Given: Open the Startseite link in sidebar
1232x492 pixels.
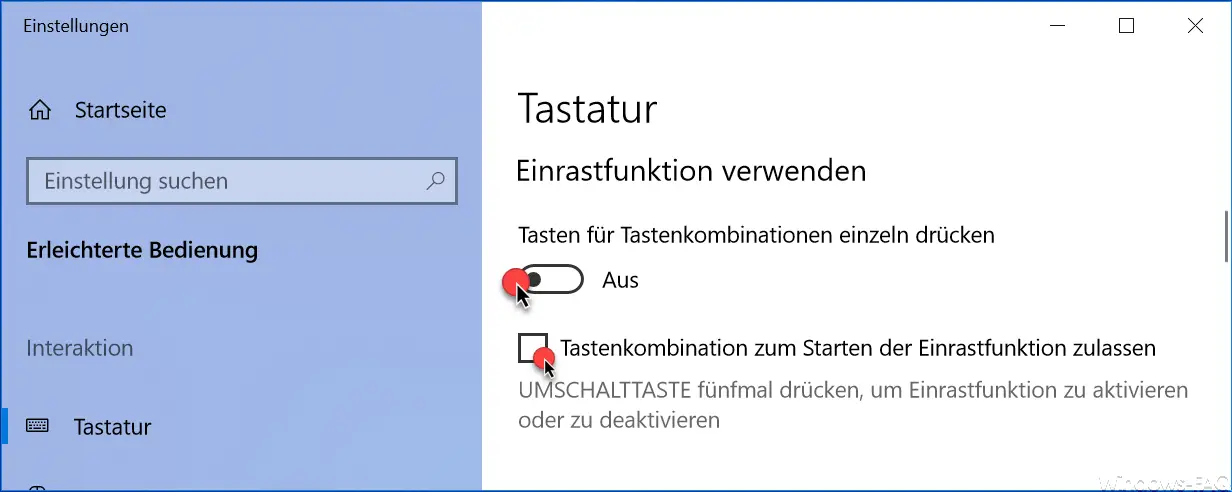Looking at the screenshot, I should coord(121,110).
